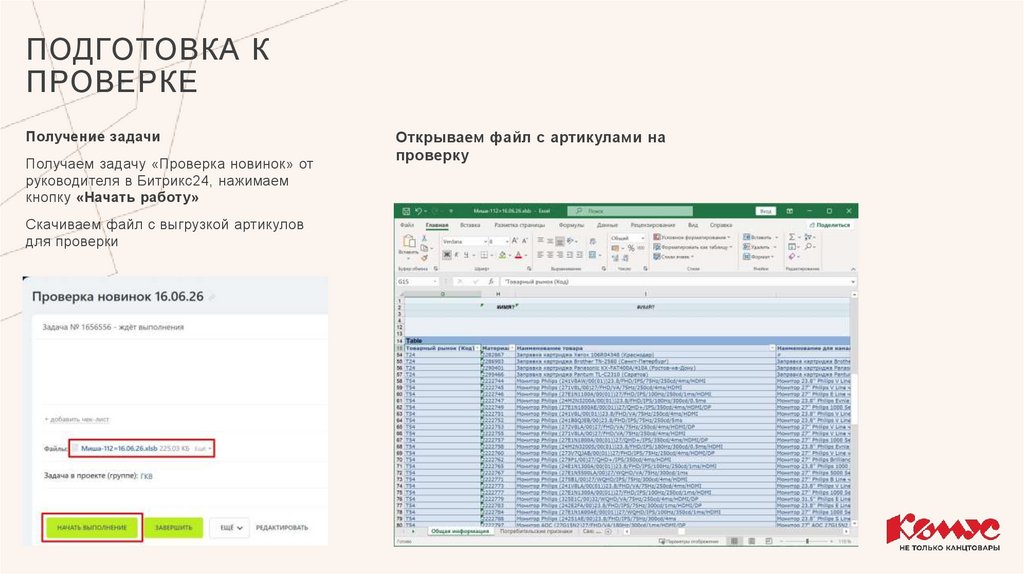Click Page layout view icon in status bar
Viewport: 1024px width, 574px height.
[752, 541]
